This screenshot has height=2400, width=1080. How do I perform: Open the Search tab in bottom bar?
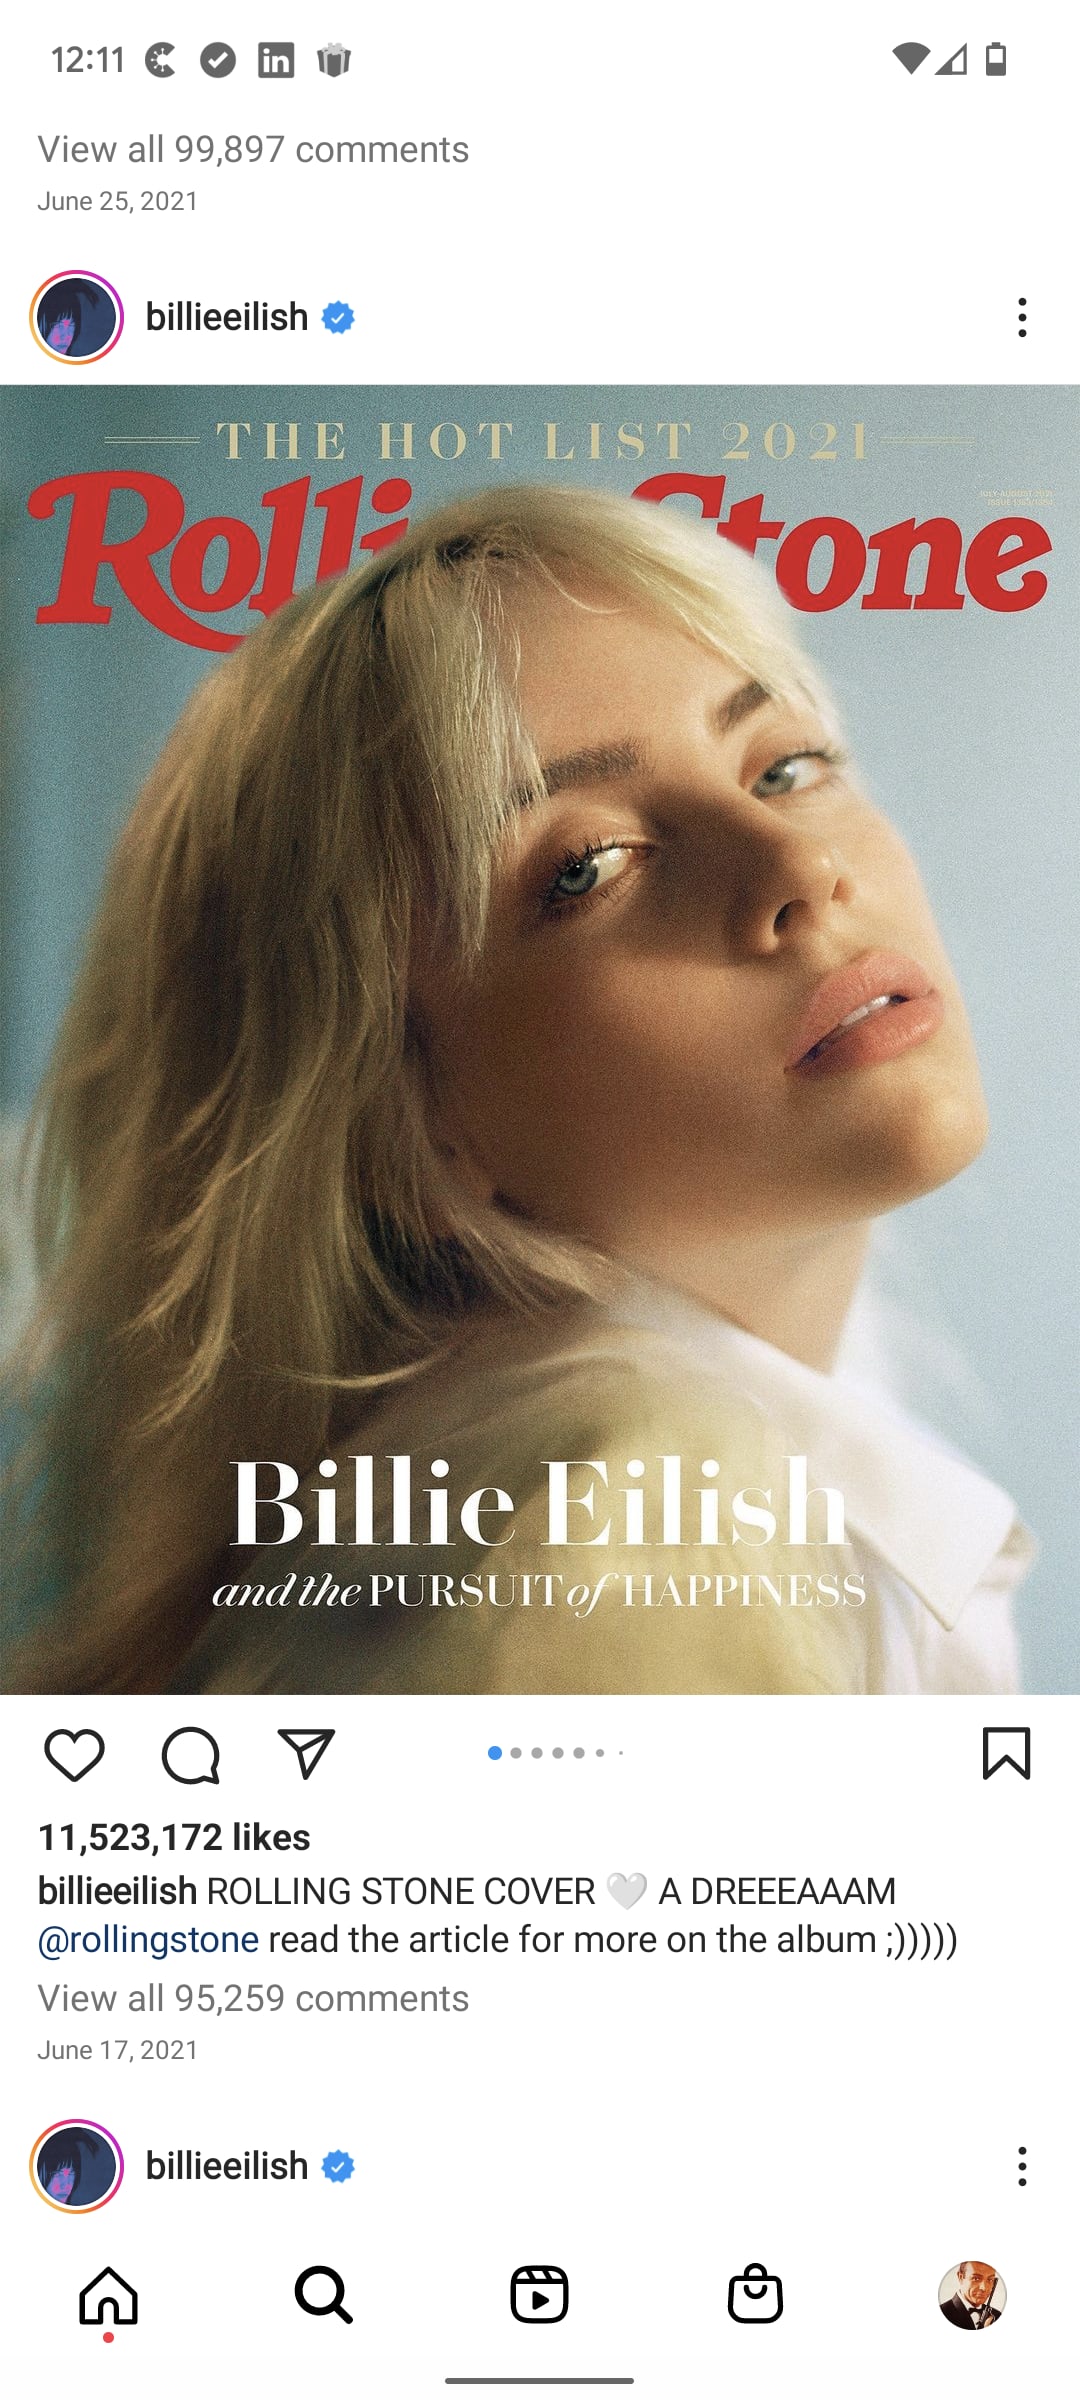[323, 2295]
